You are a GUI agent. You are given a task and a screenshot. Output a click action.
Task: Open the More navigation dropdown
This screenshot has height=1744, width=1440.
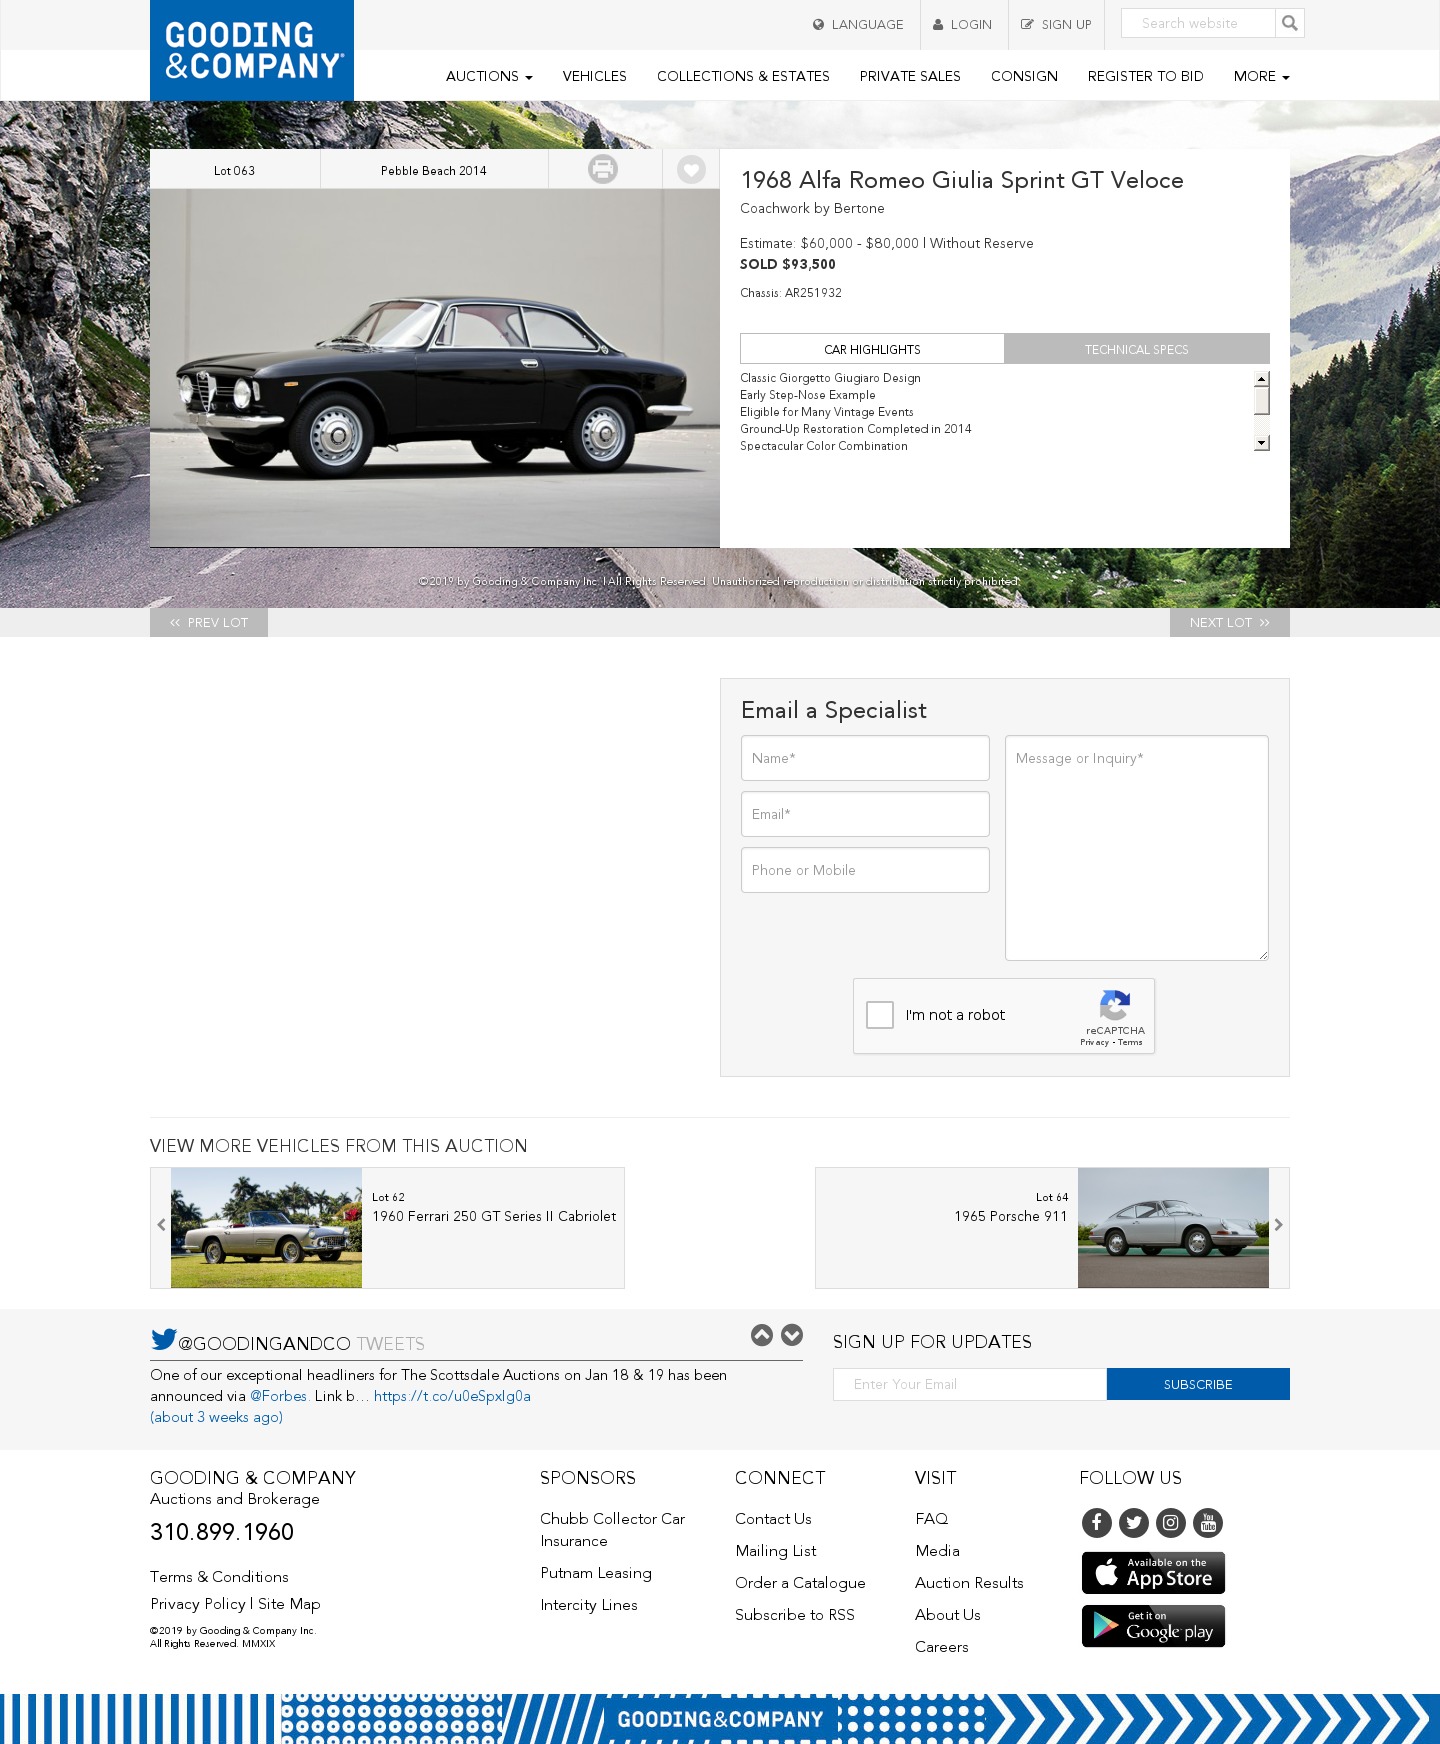coord(1261,76)
